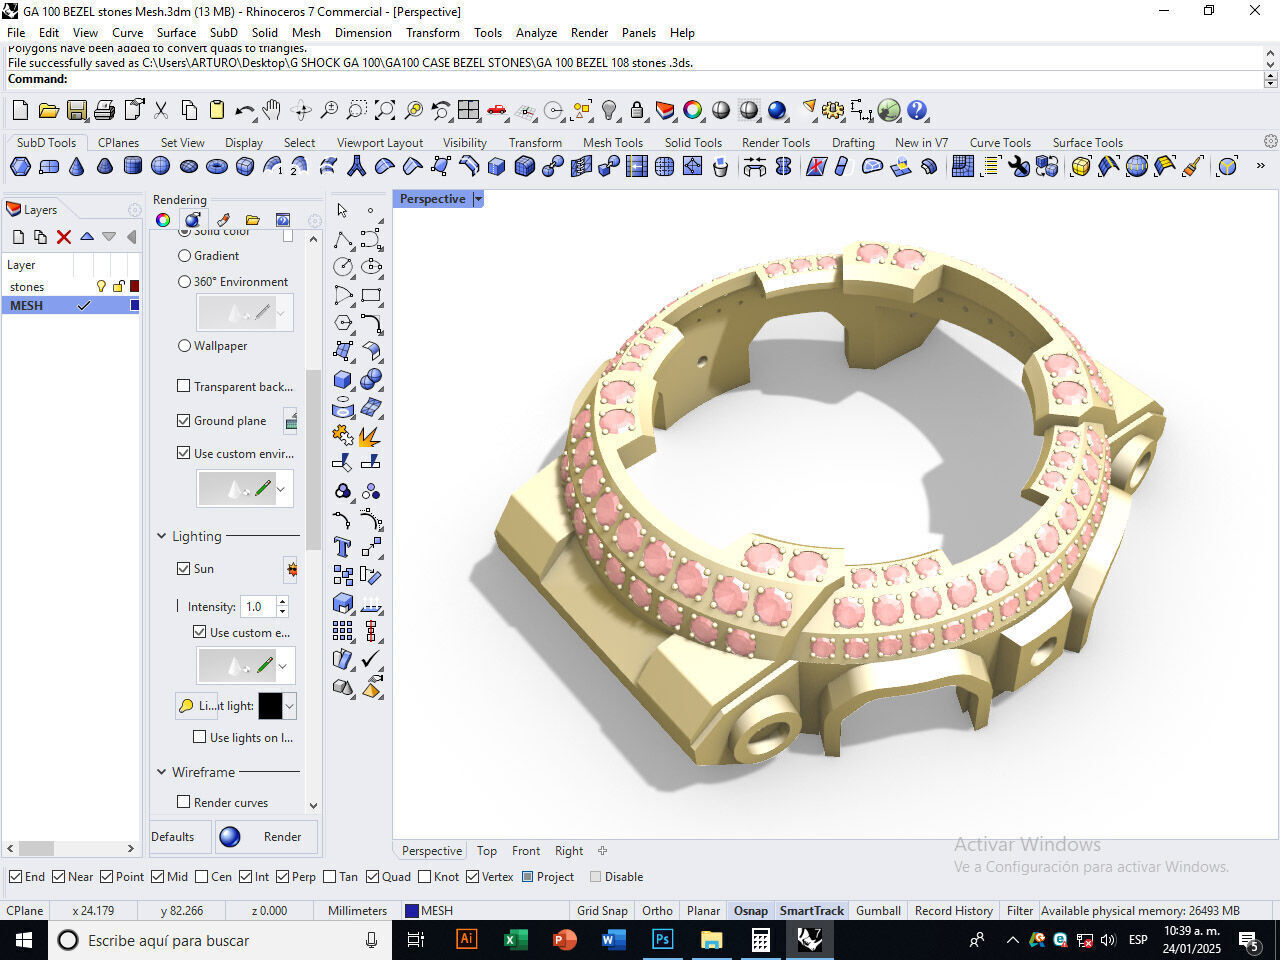Viewport: 1280px width, 960px height.
Task: Click the Puzzle piece Join icon in sidebar
Action: (x=343, y=435)
